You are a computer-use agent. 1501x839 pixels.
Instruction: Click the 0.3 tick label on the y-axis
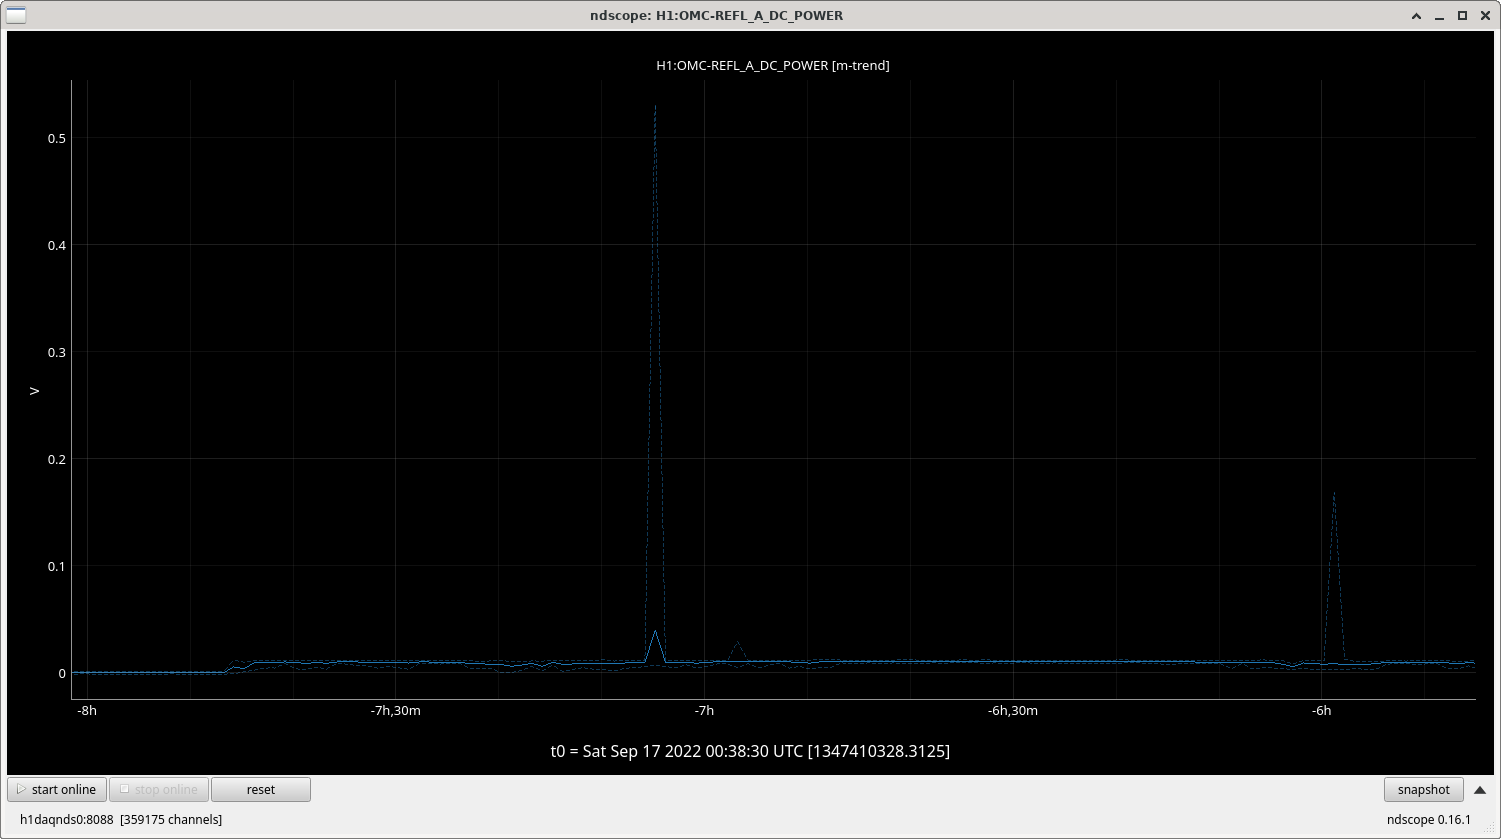click(x=57, y=352)
